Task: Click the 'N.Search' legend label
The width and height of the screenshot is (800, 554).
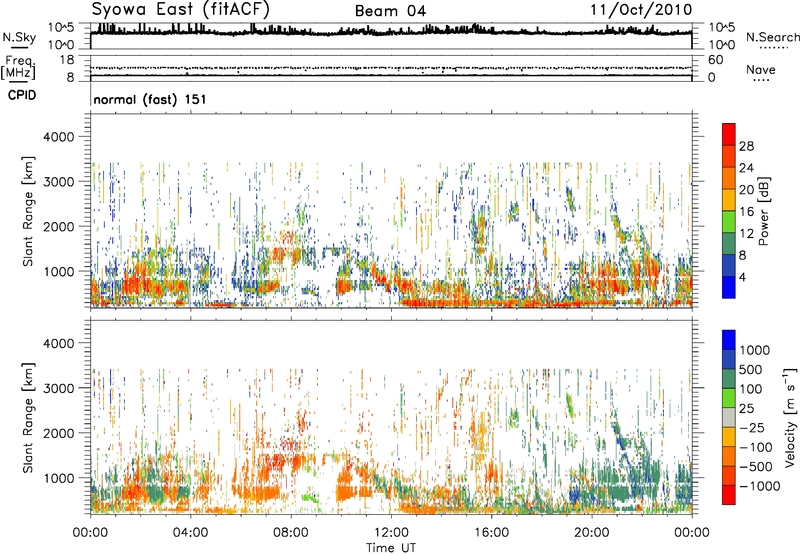Action: (x=773, y=37)
